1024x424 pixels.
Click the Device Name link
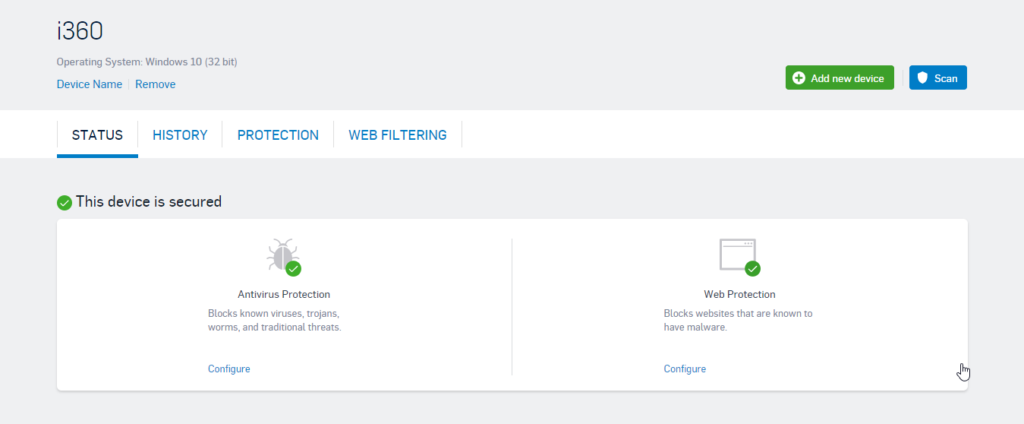89,84
